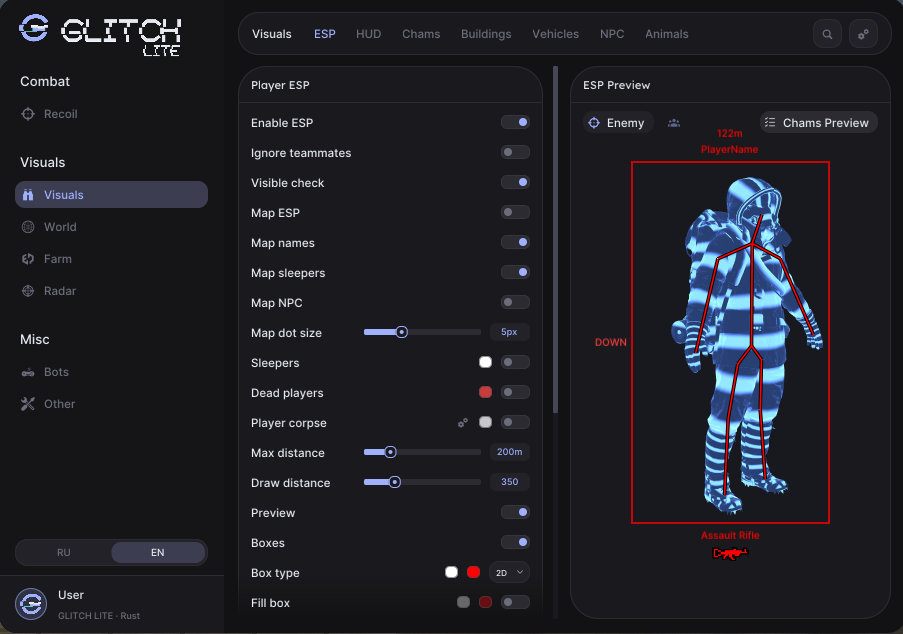Enable Player corpse switch
Image resolution: width=903 pixels, height=634 pixels.
pyautogui.click(x=515, y=422)
